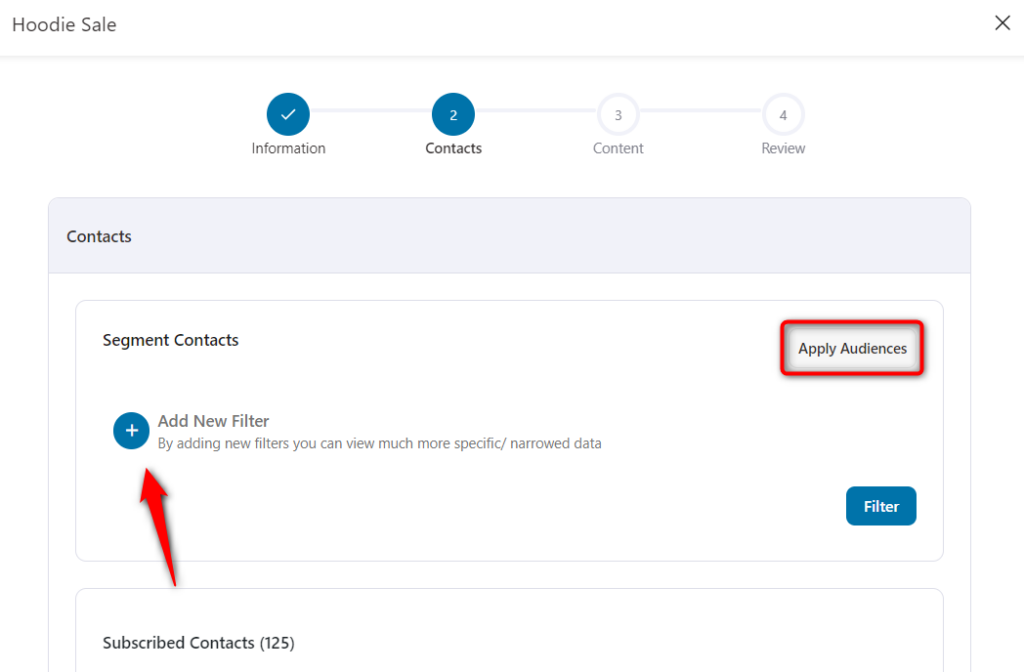Click the blue Filter button
This screenshot has height=672, width=1024.
[x=881, y=506]
